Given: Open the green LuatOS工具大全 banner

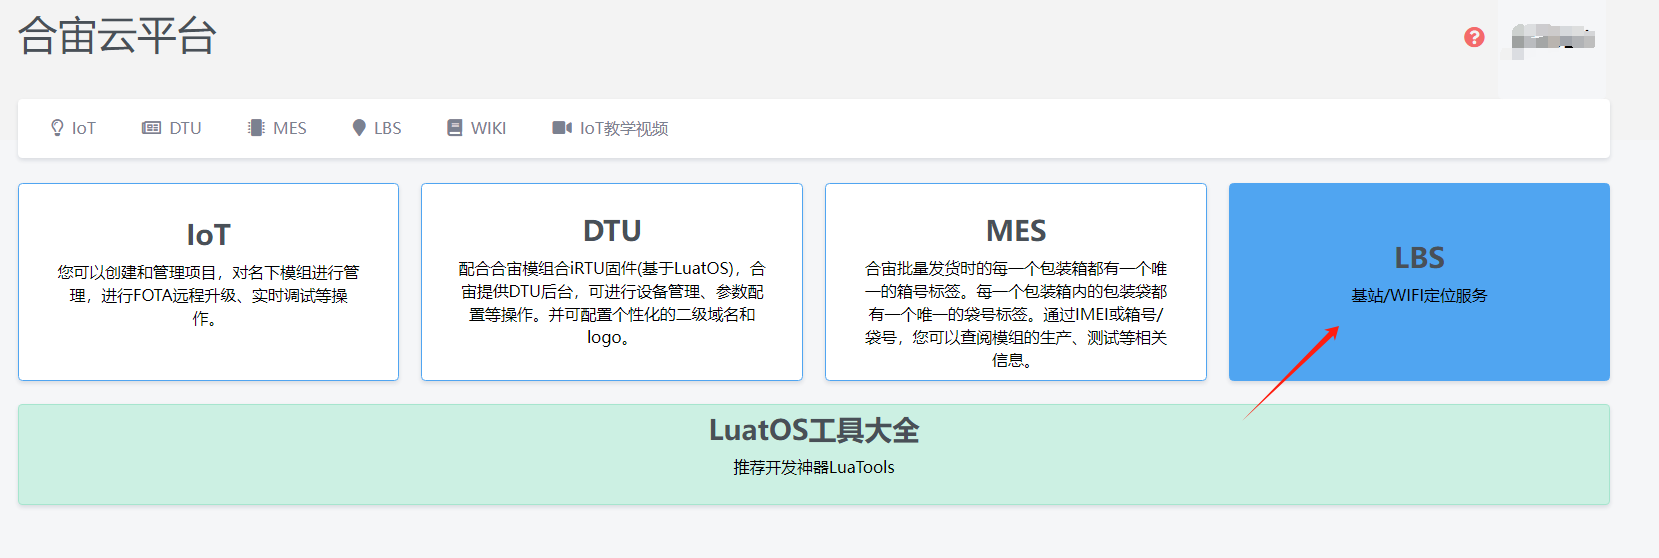Looking at the screenshot, I should pyautogui.click(x=813, y=454).
